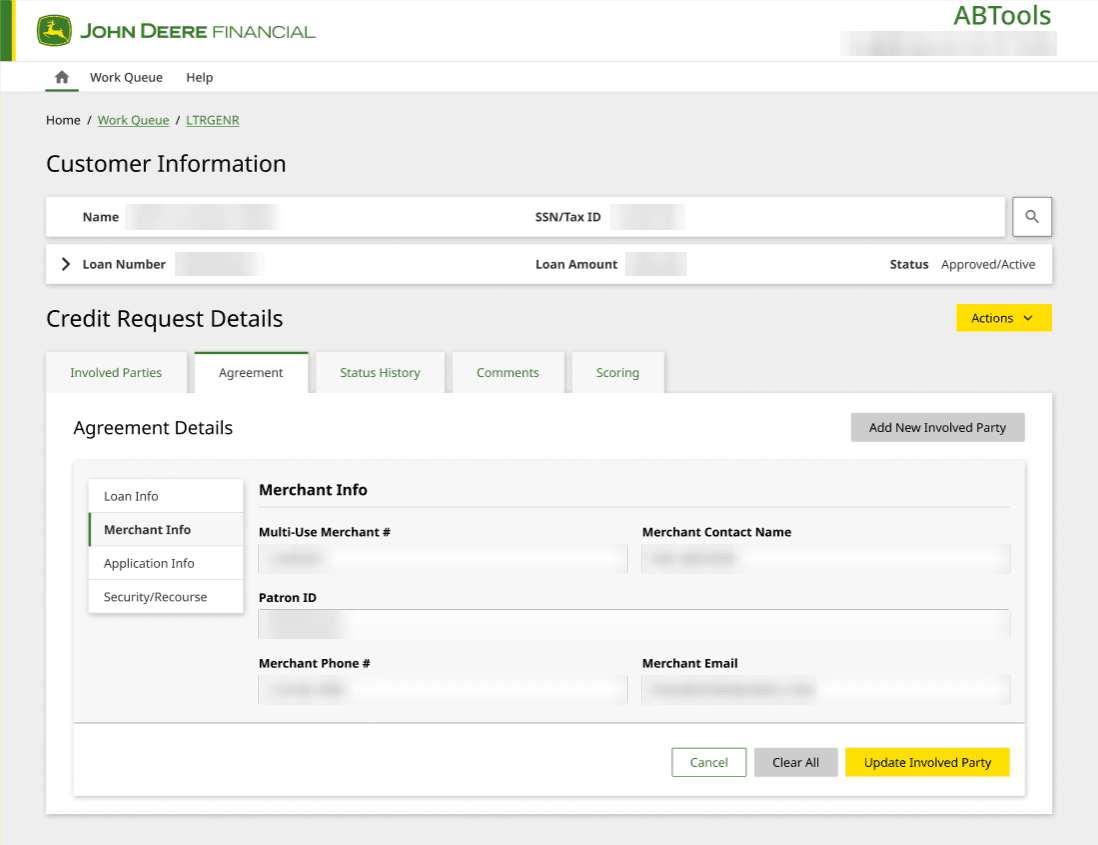This screenshot has height=845, width=1098.
Task: Click the Customer Information heading
Action: click(166, 164)
